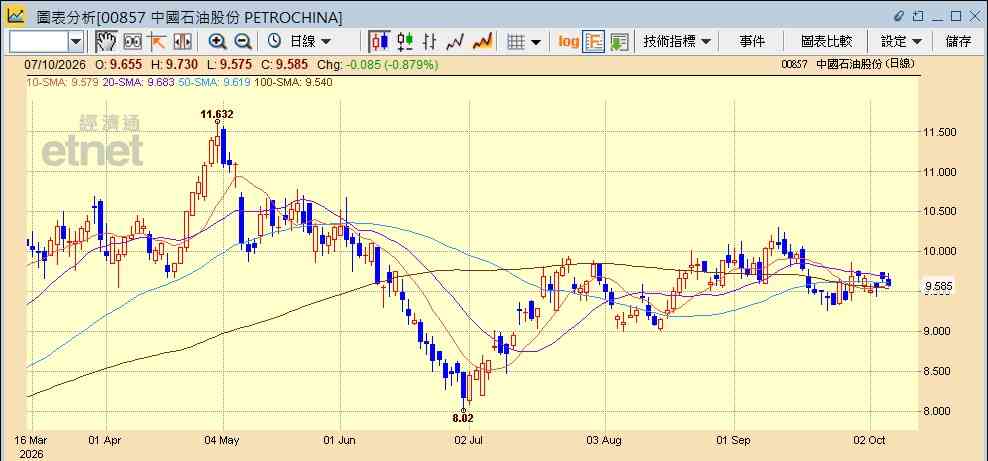This screenshot has width=988, height=461.
Task: Click the clock icon beside 日線
Action: (x=274, y=42)
